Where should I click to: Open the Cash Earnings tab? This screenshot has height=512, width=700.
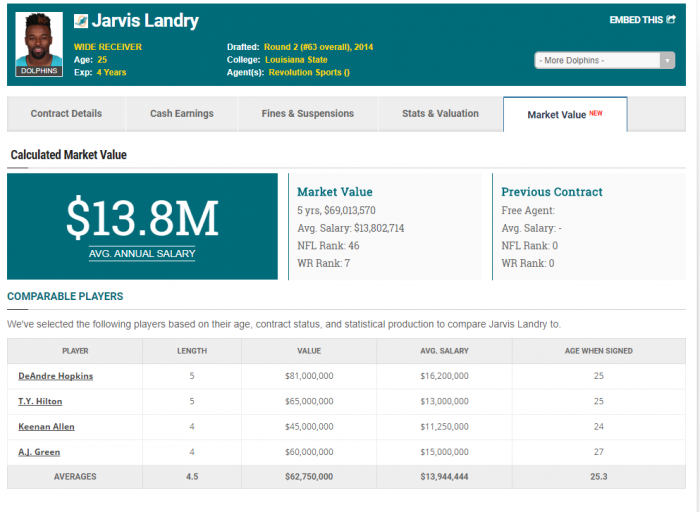coord(182,114)
